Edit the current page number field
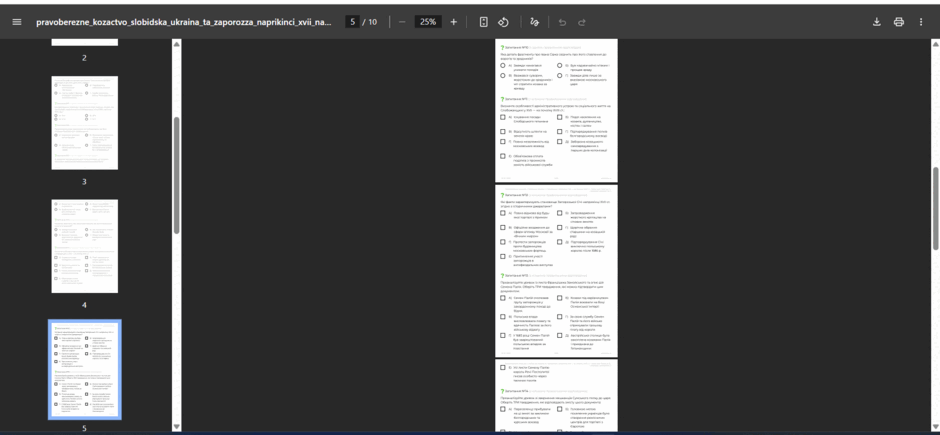This screenshot has height=435, width=940. tap(352, 22)
